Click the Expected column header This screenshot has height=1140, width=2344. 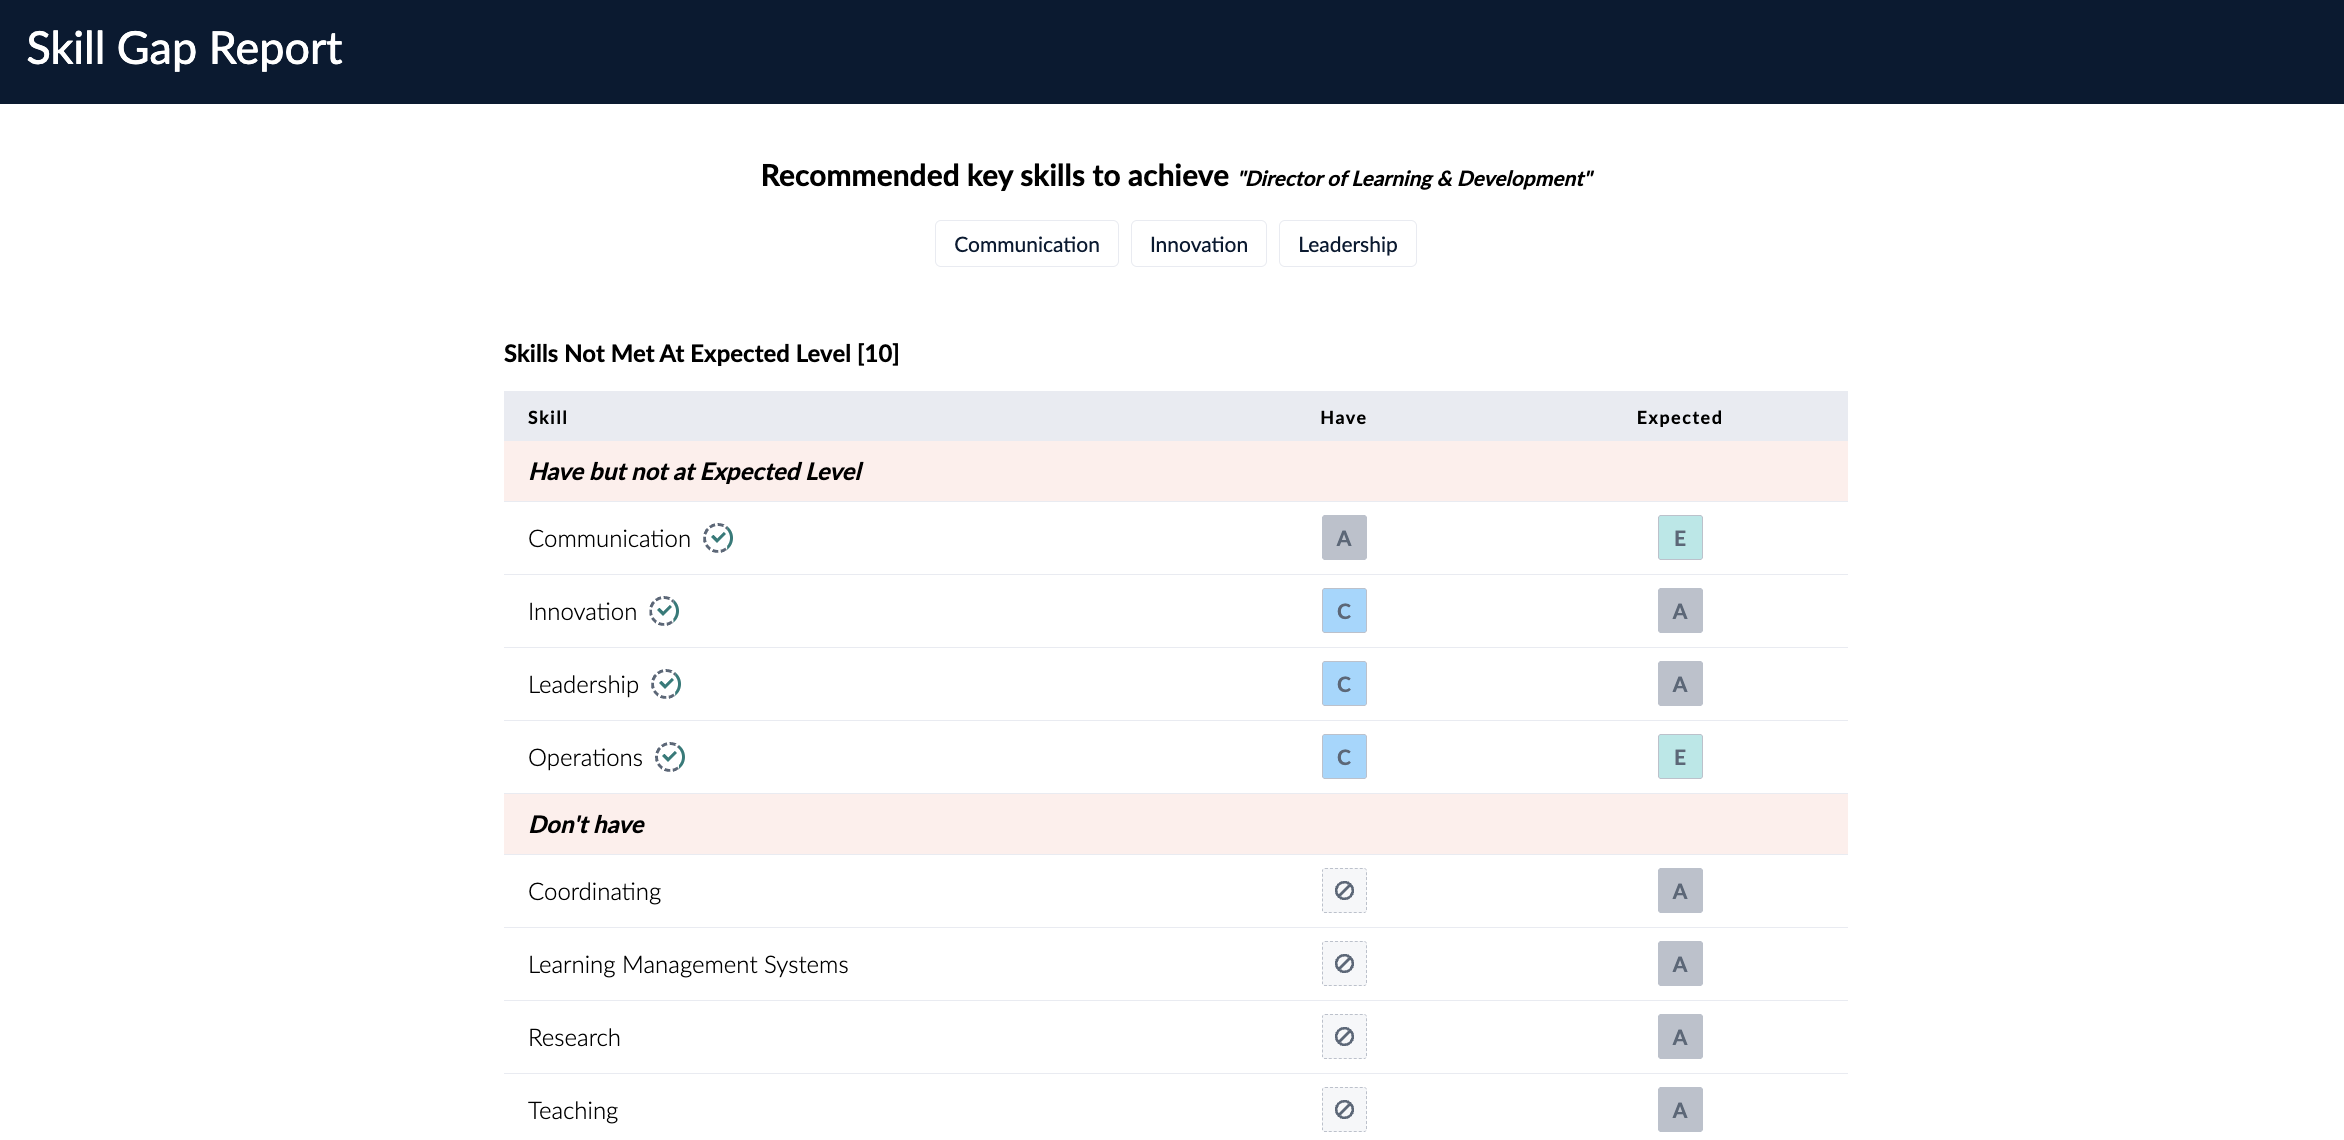point(1680,417)
